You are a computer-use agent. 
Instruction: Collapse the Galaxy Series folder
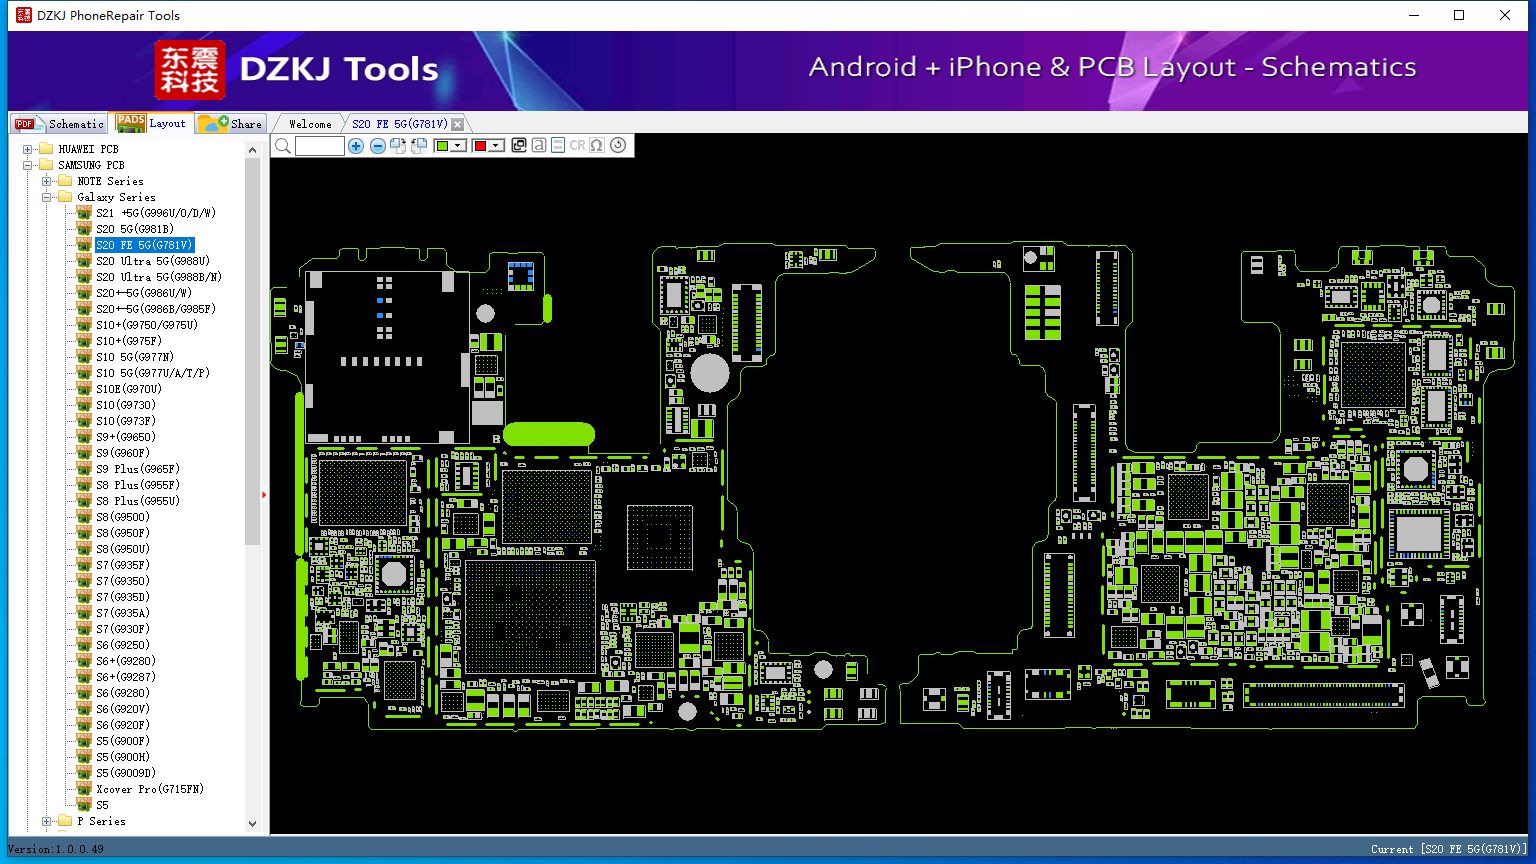coord(47,197)
